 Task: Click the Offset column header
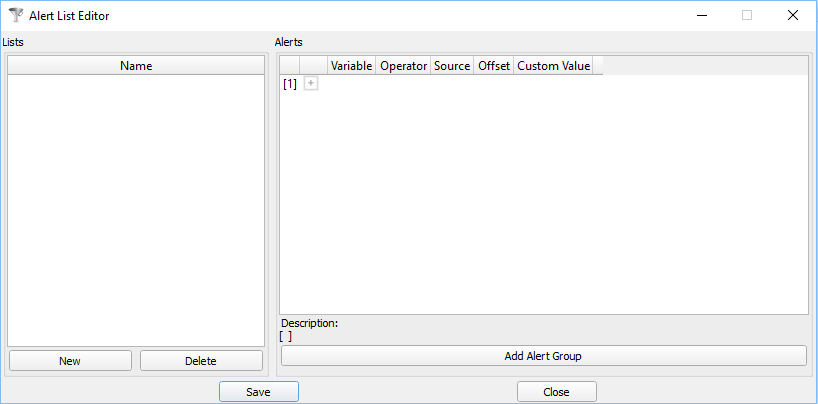click(494, 66)
